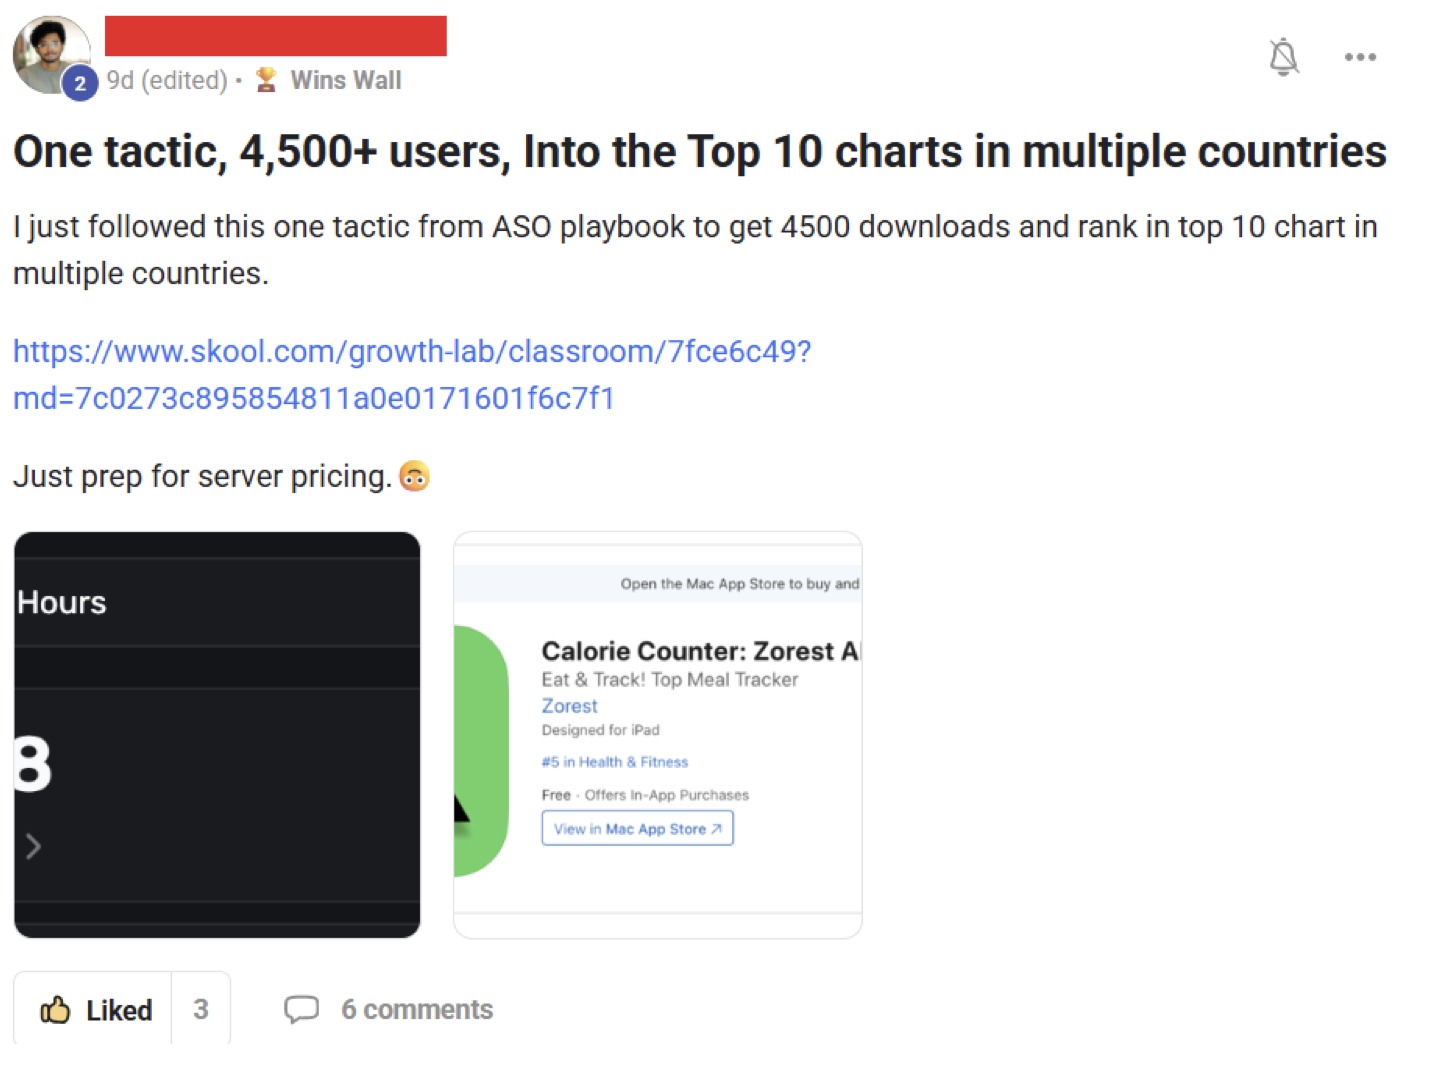Click the View in Mac App Store button

tap(637, 829)
